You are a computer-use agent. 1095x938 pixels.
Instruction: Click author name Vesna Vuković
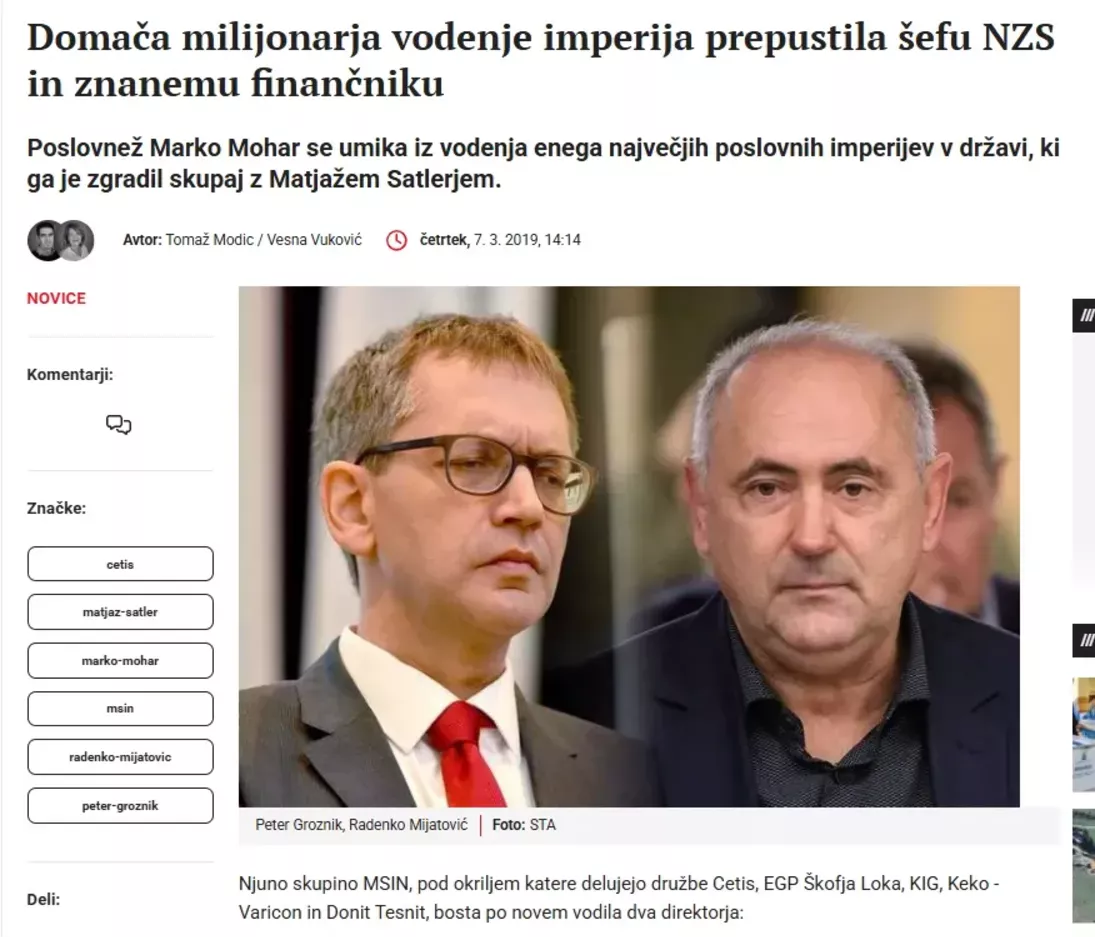tap(314, 240)
